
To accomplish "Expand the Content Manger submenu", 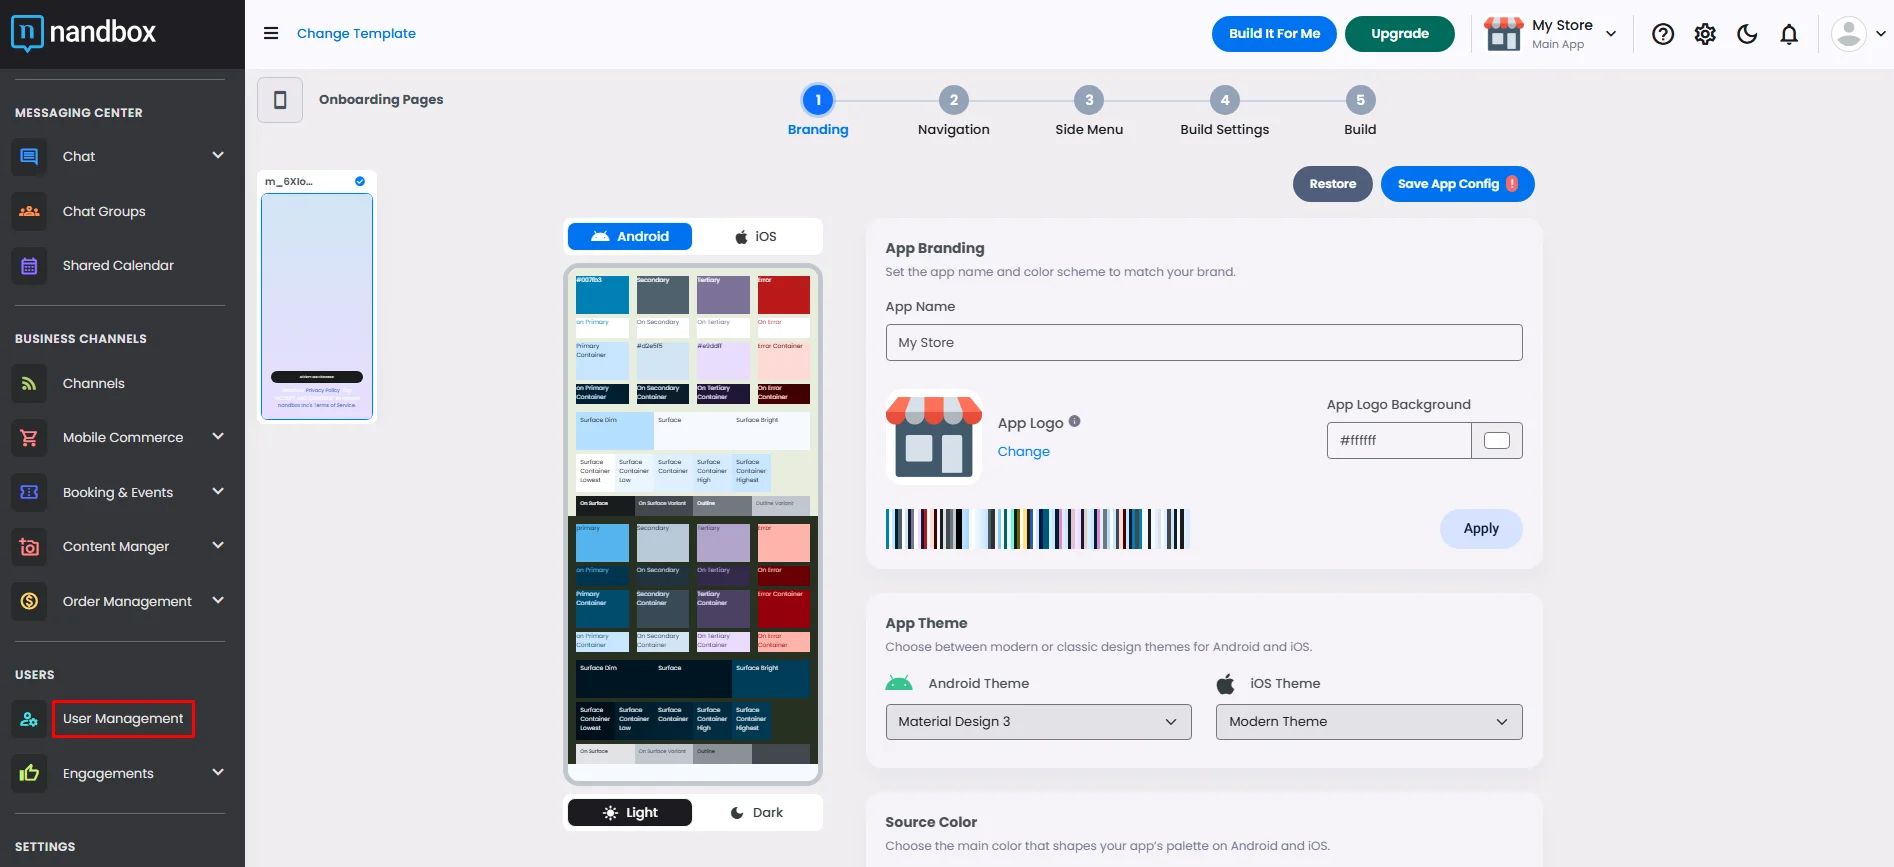I will [218, 546].
